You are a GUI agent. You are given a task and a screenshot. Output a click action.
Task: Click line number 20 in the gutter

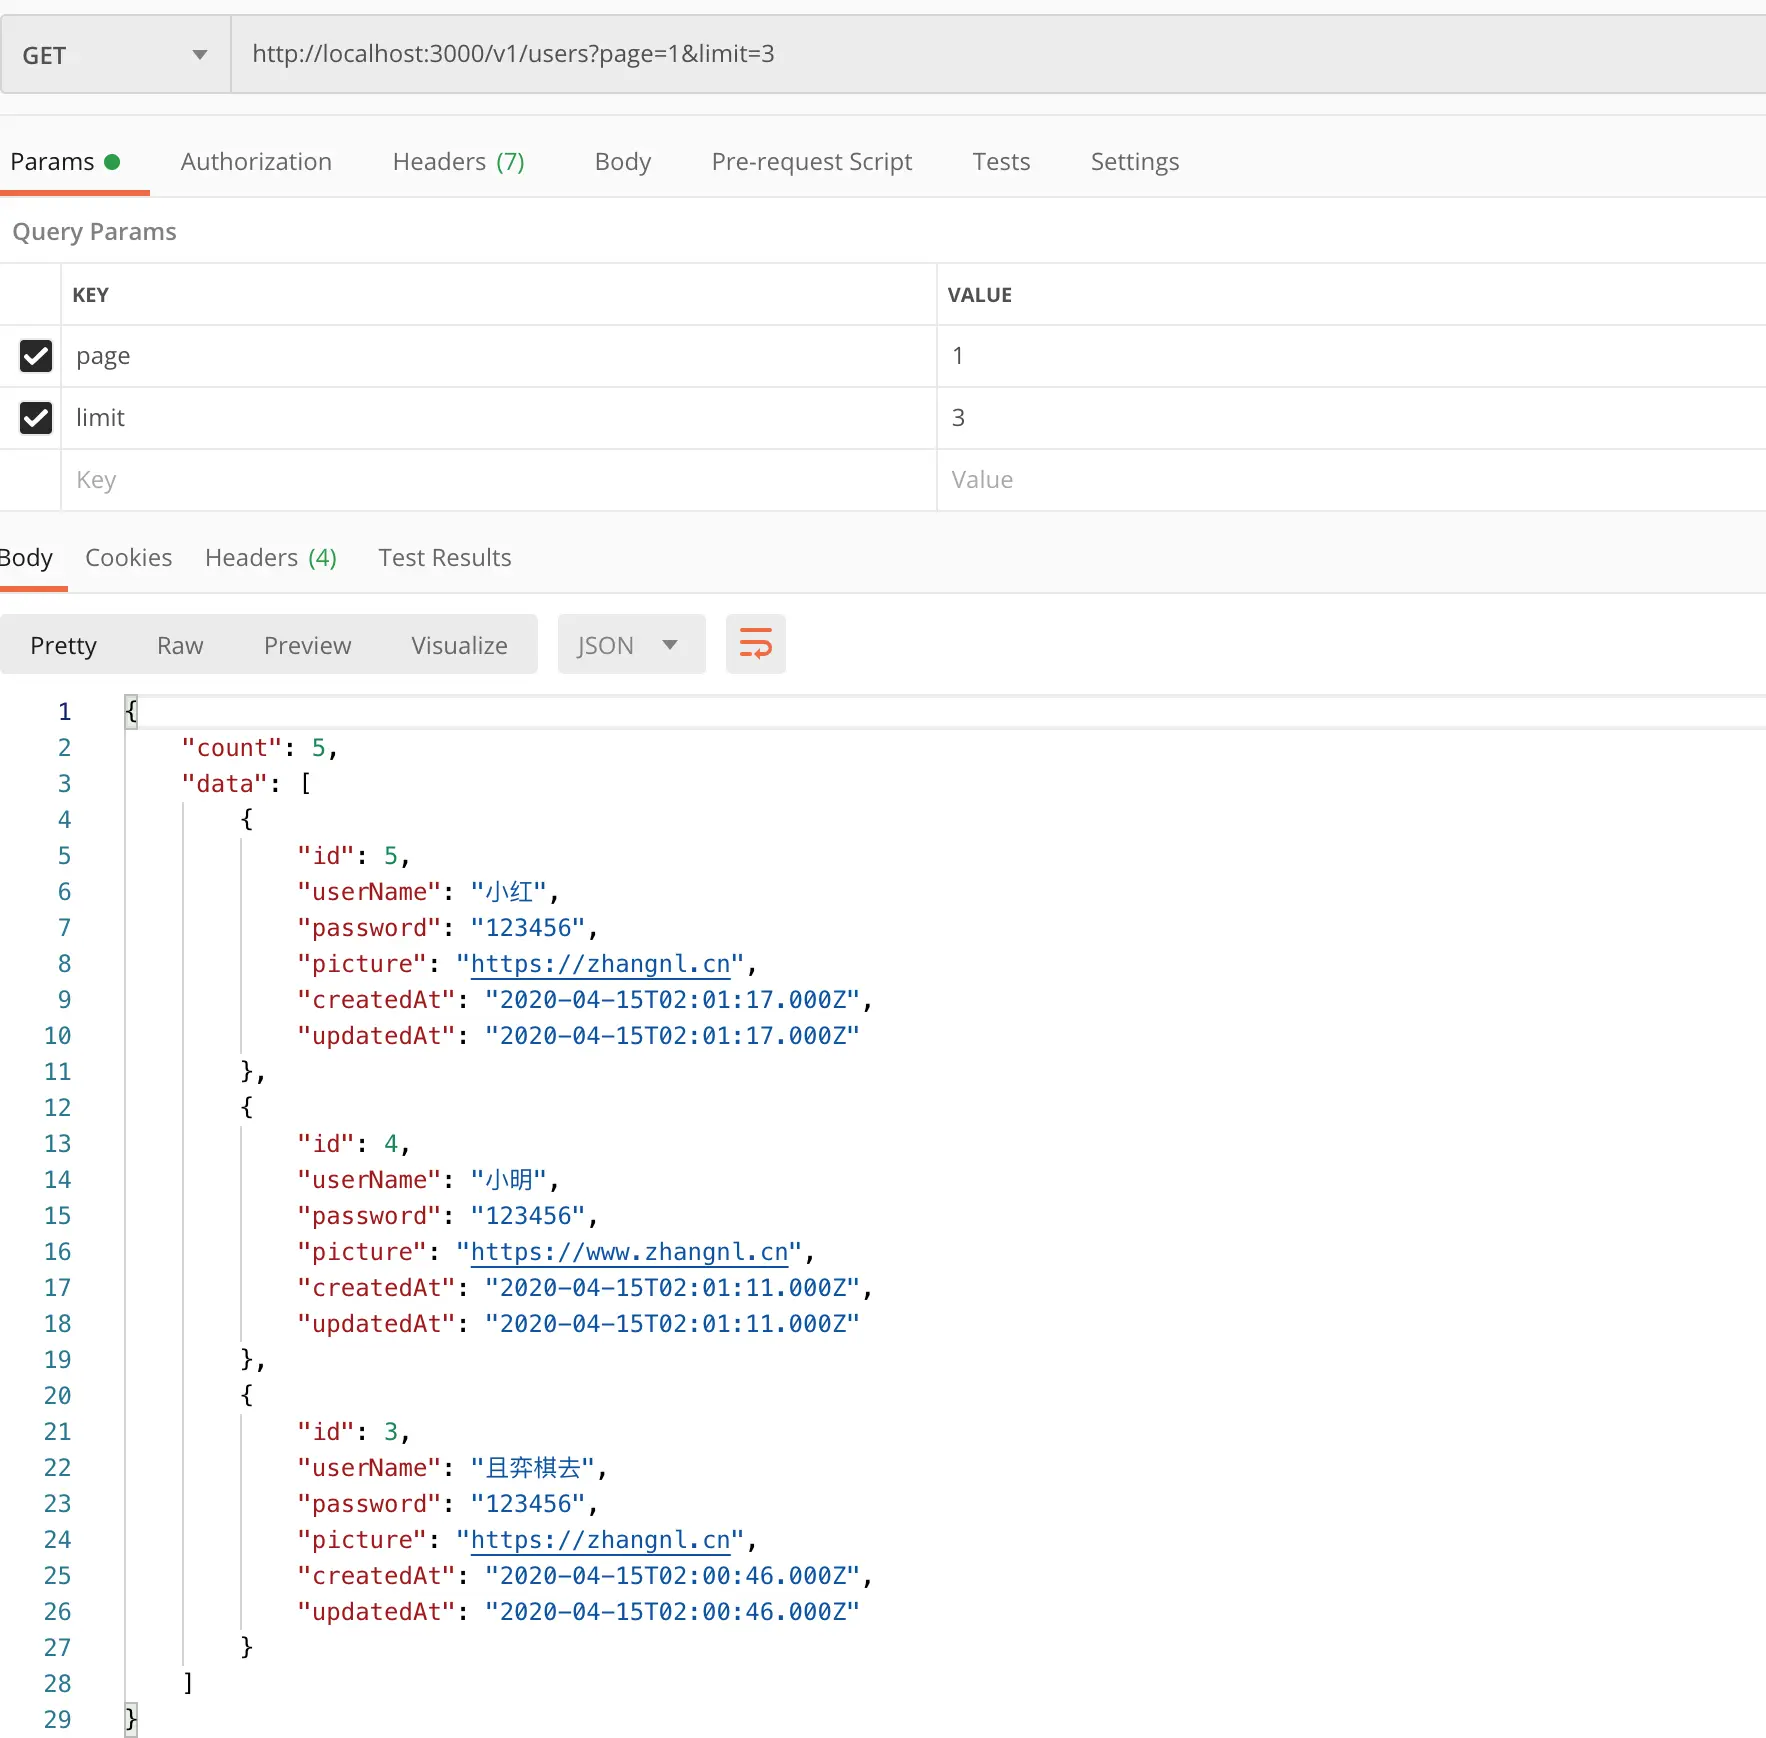(57, 1396)
